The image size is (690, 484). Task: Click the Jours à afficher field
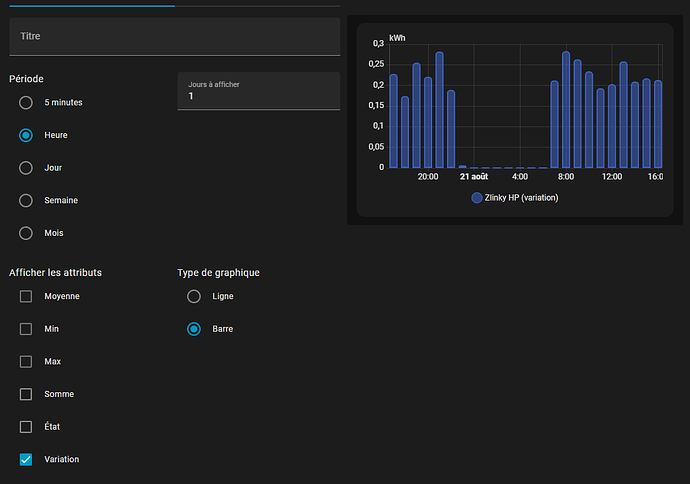pos(258,91)
